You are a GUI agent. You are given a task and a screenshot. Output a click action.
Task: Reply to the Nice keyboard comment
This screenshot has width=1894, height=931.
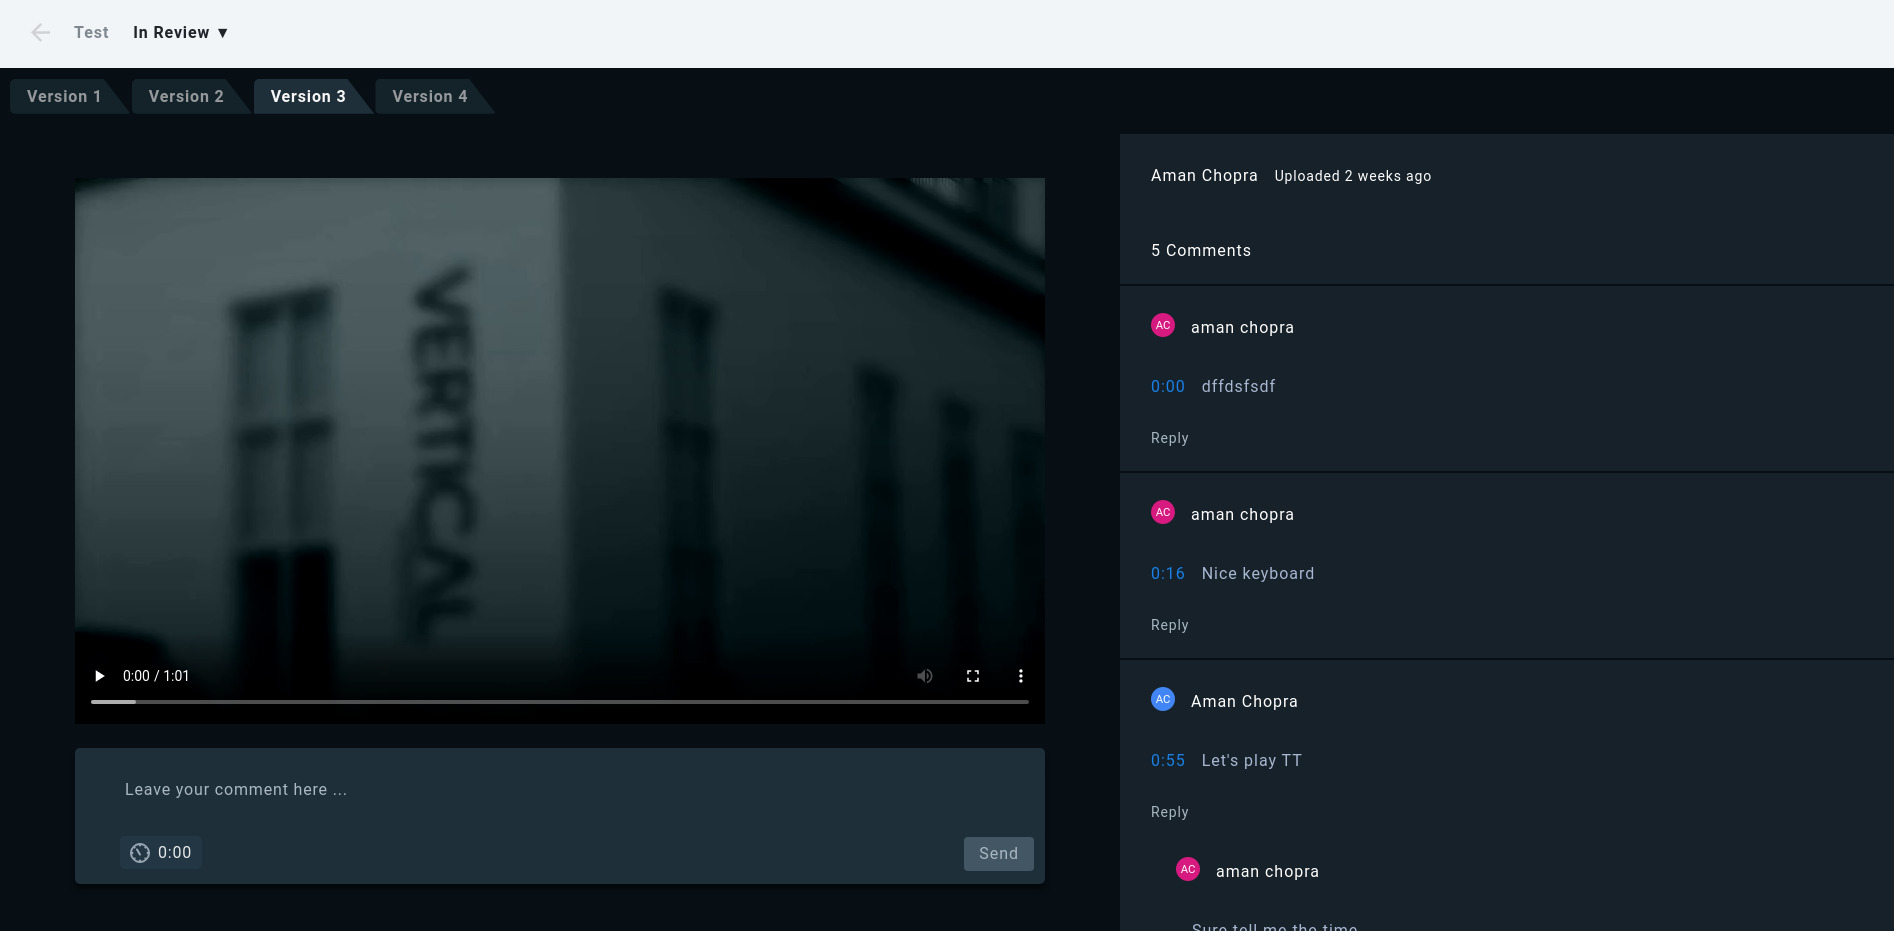(1169, 625)
